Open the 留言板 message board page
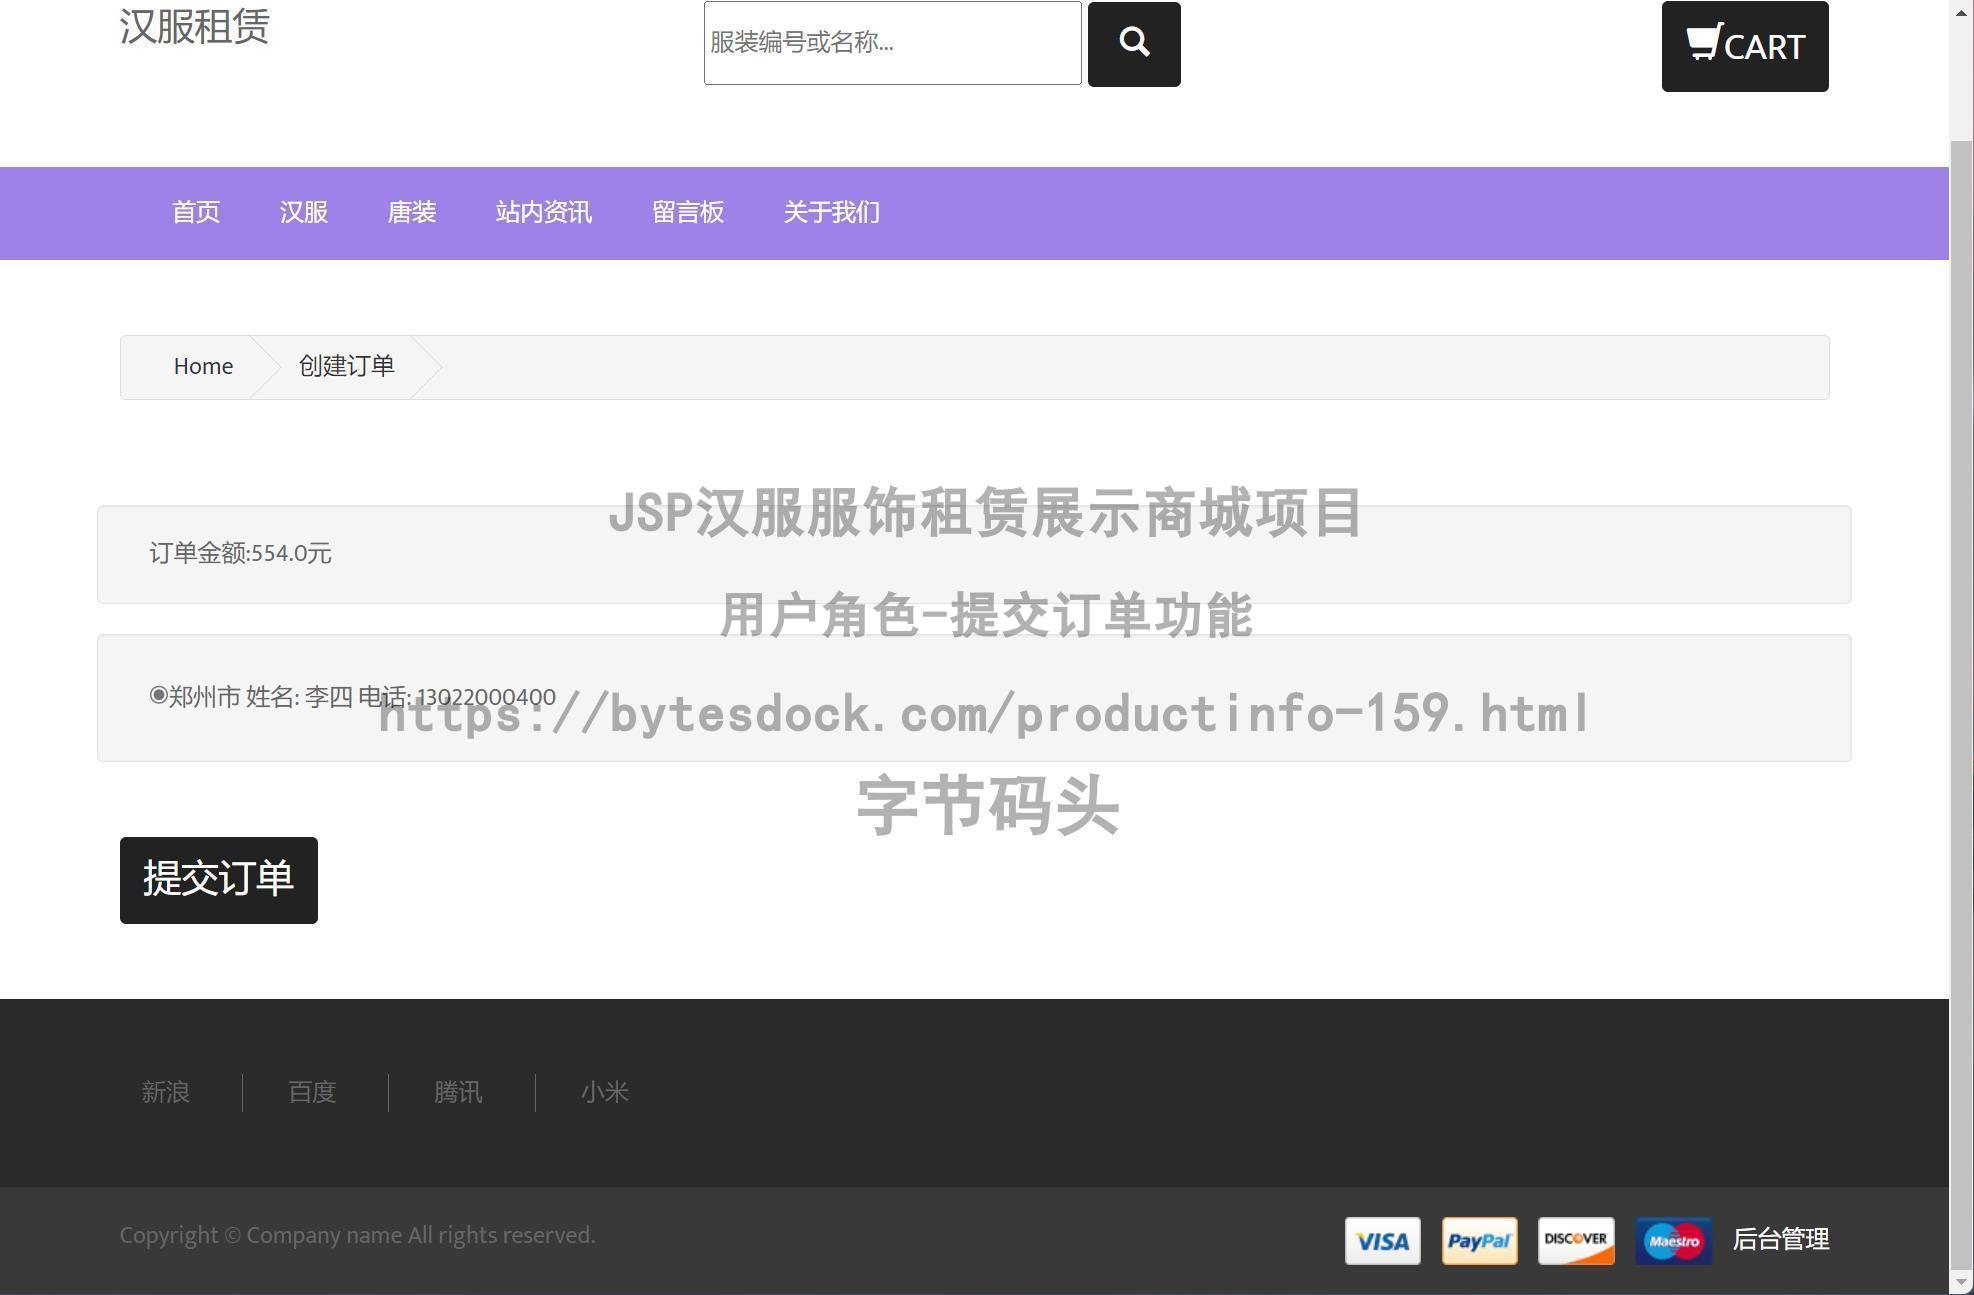Screen dimensions: 1974x1295 click(688, 212)
